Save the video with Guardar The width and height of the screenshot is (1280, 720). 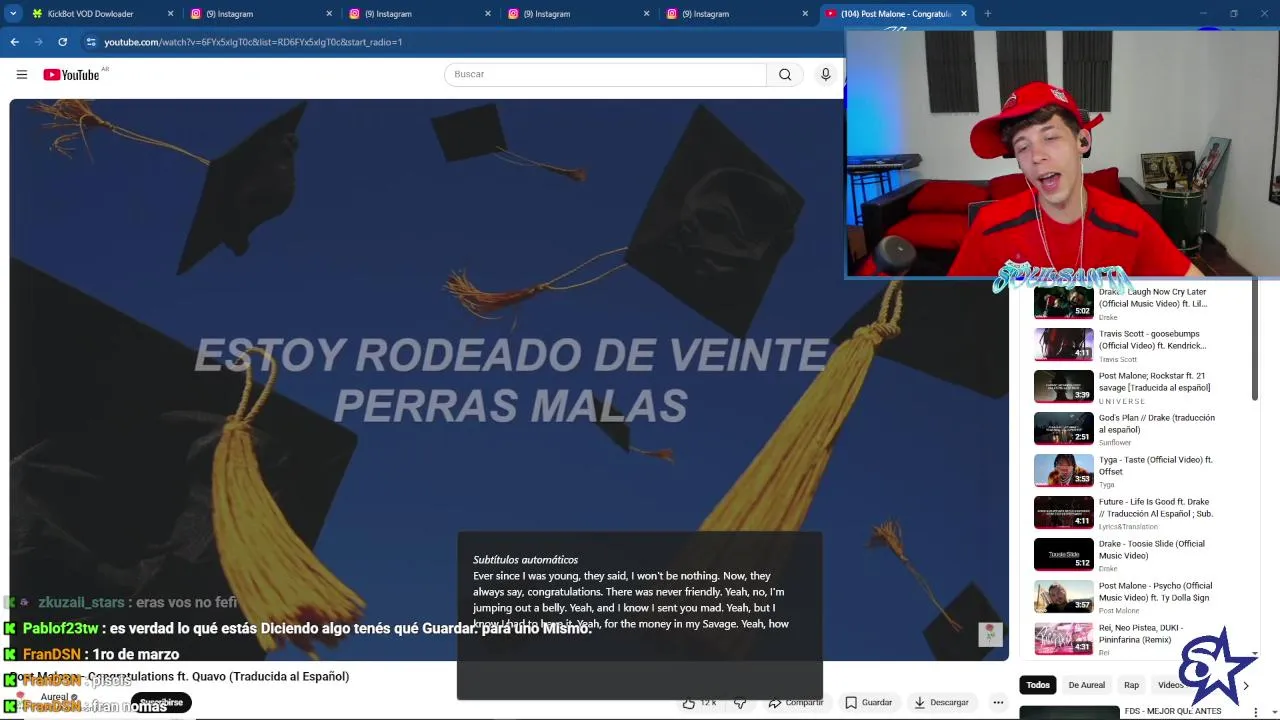coord(868,702)
